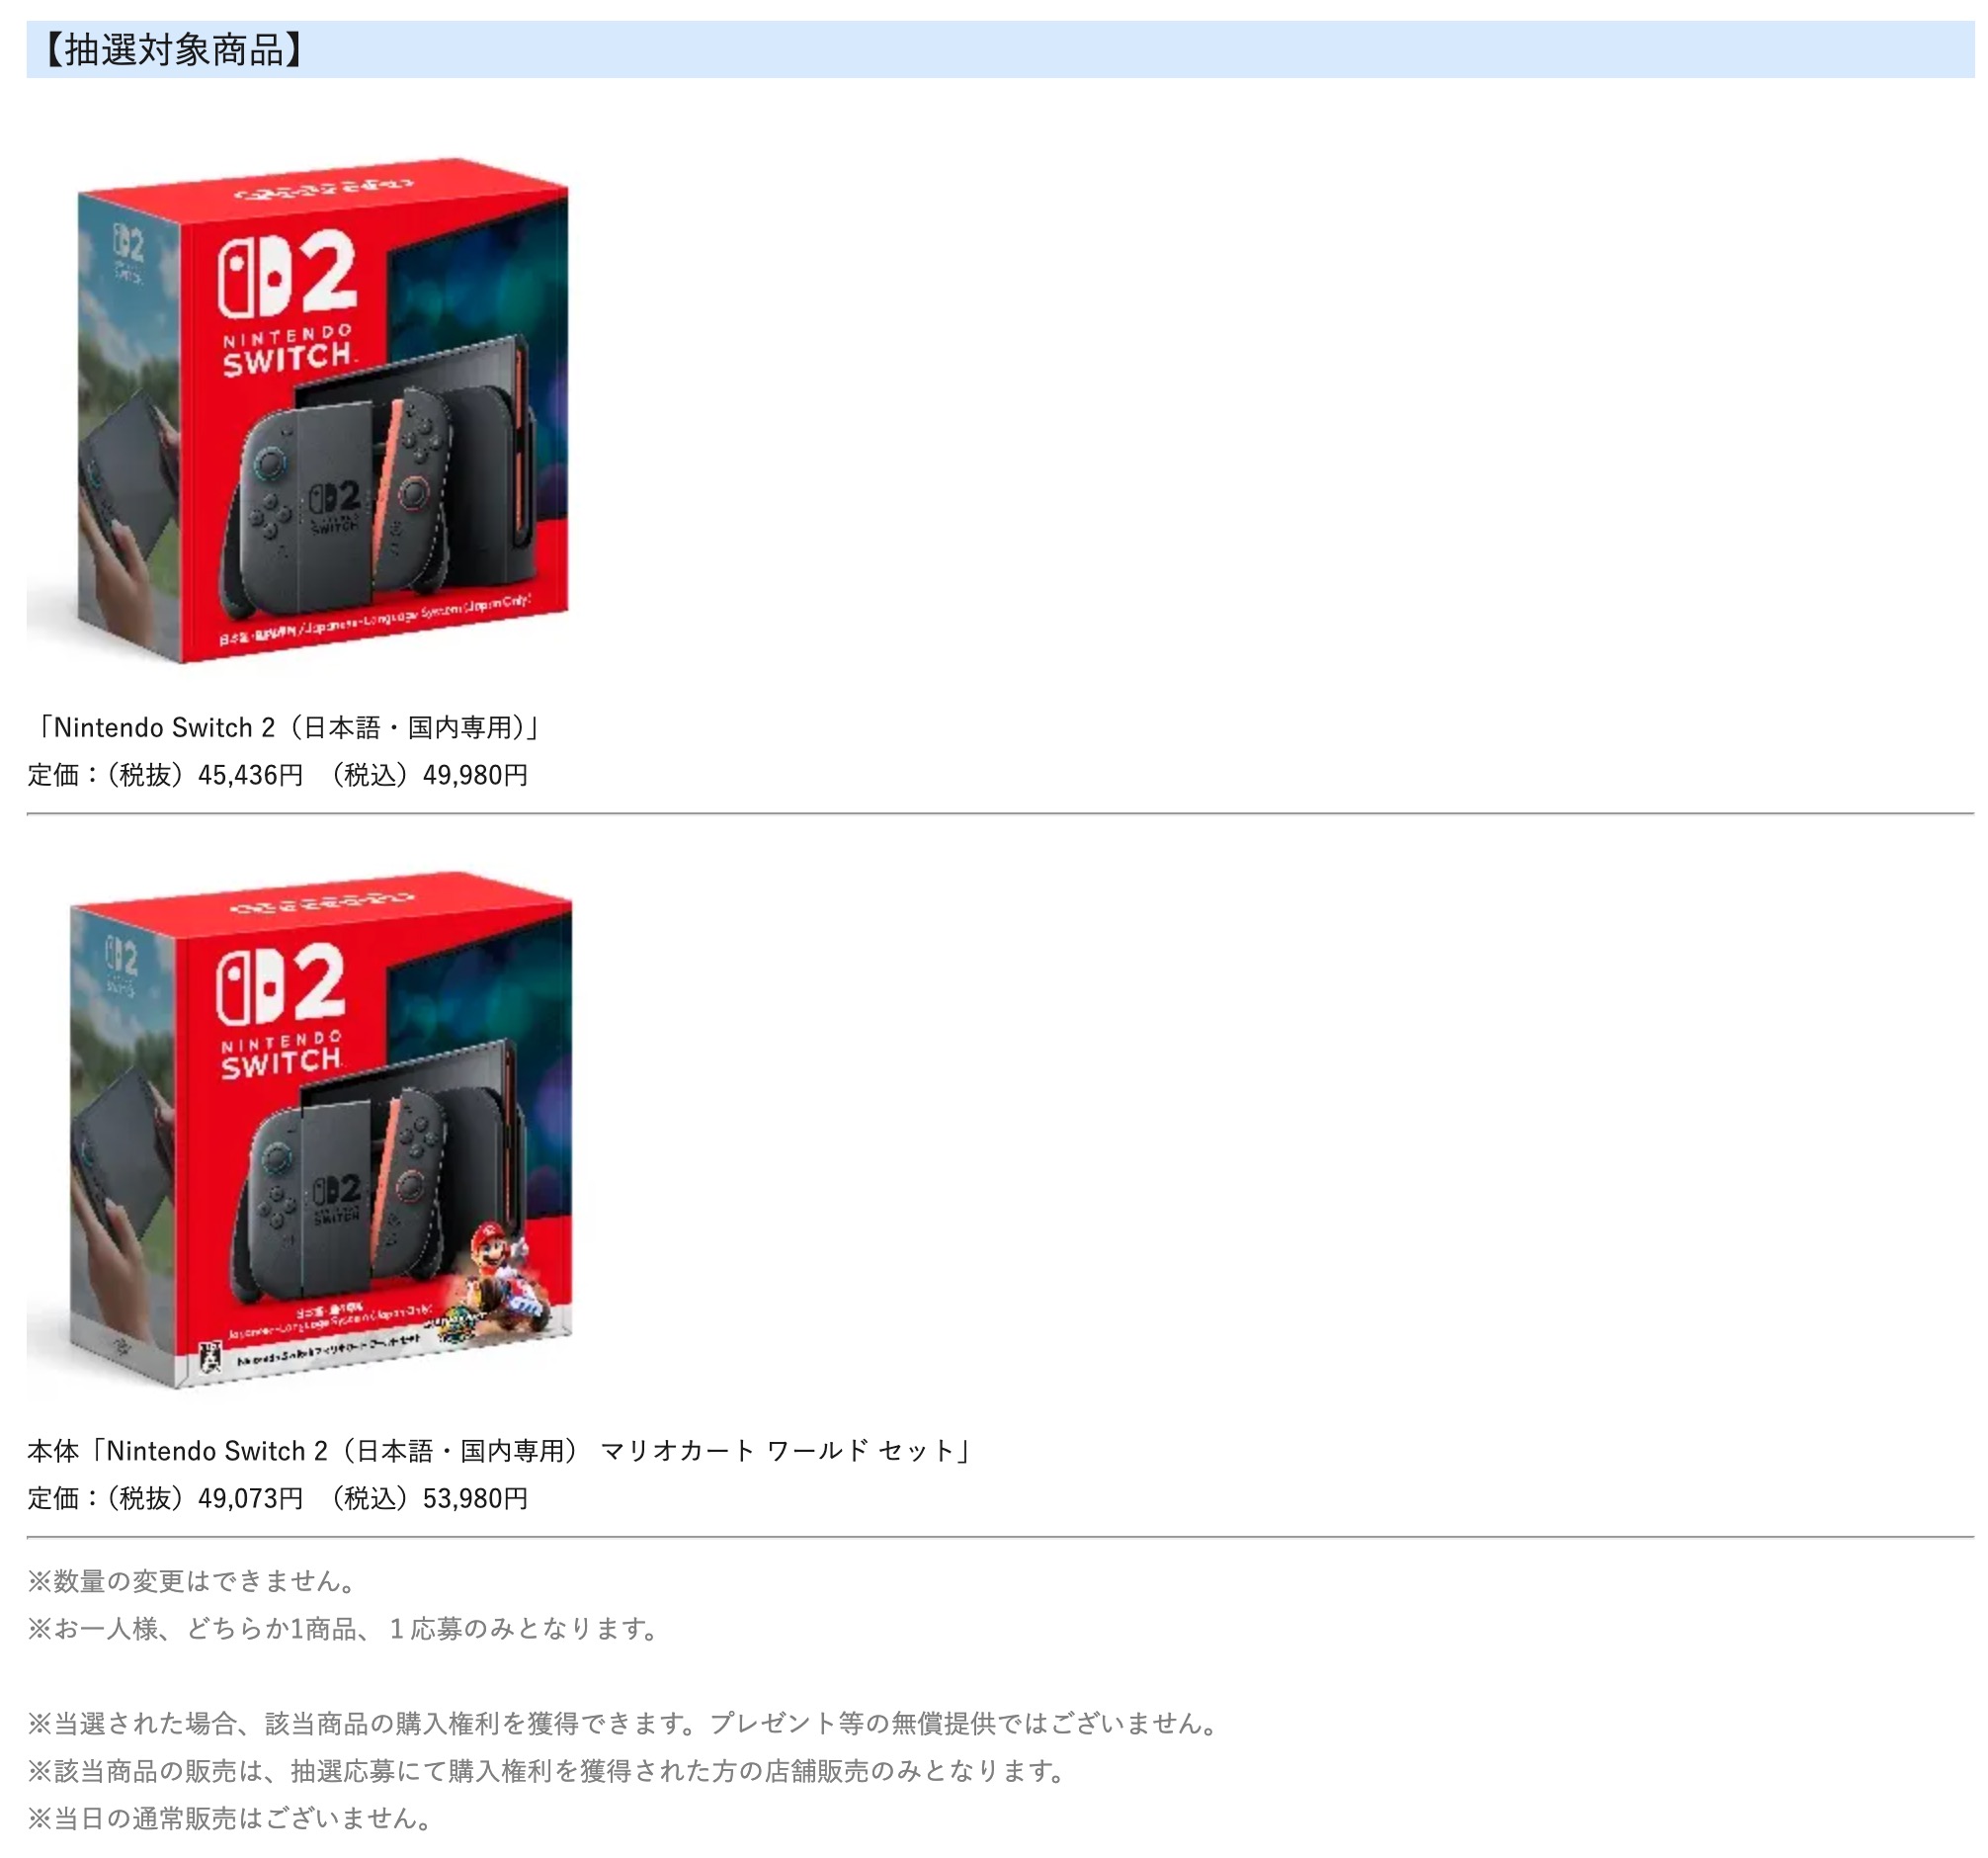1988x1858 pixels.
Task: Click the divider line below first product
Action: click(1000, 815)
